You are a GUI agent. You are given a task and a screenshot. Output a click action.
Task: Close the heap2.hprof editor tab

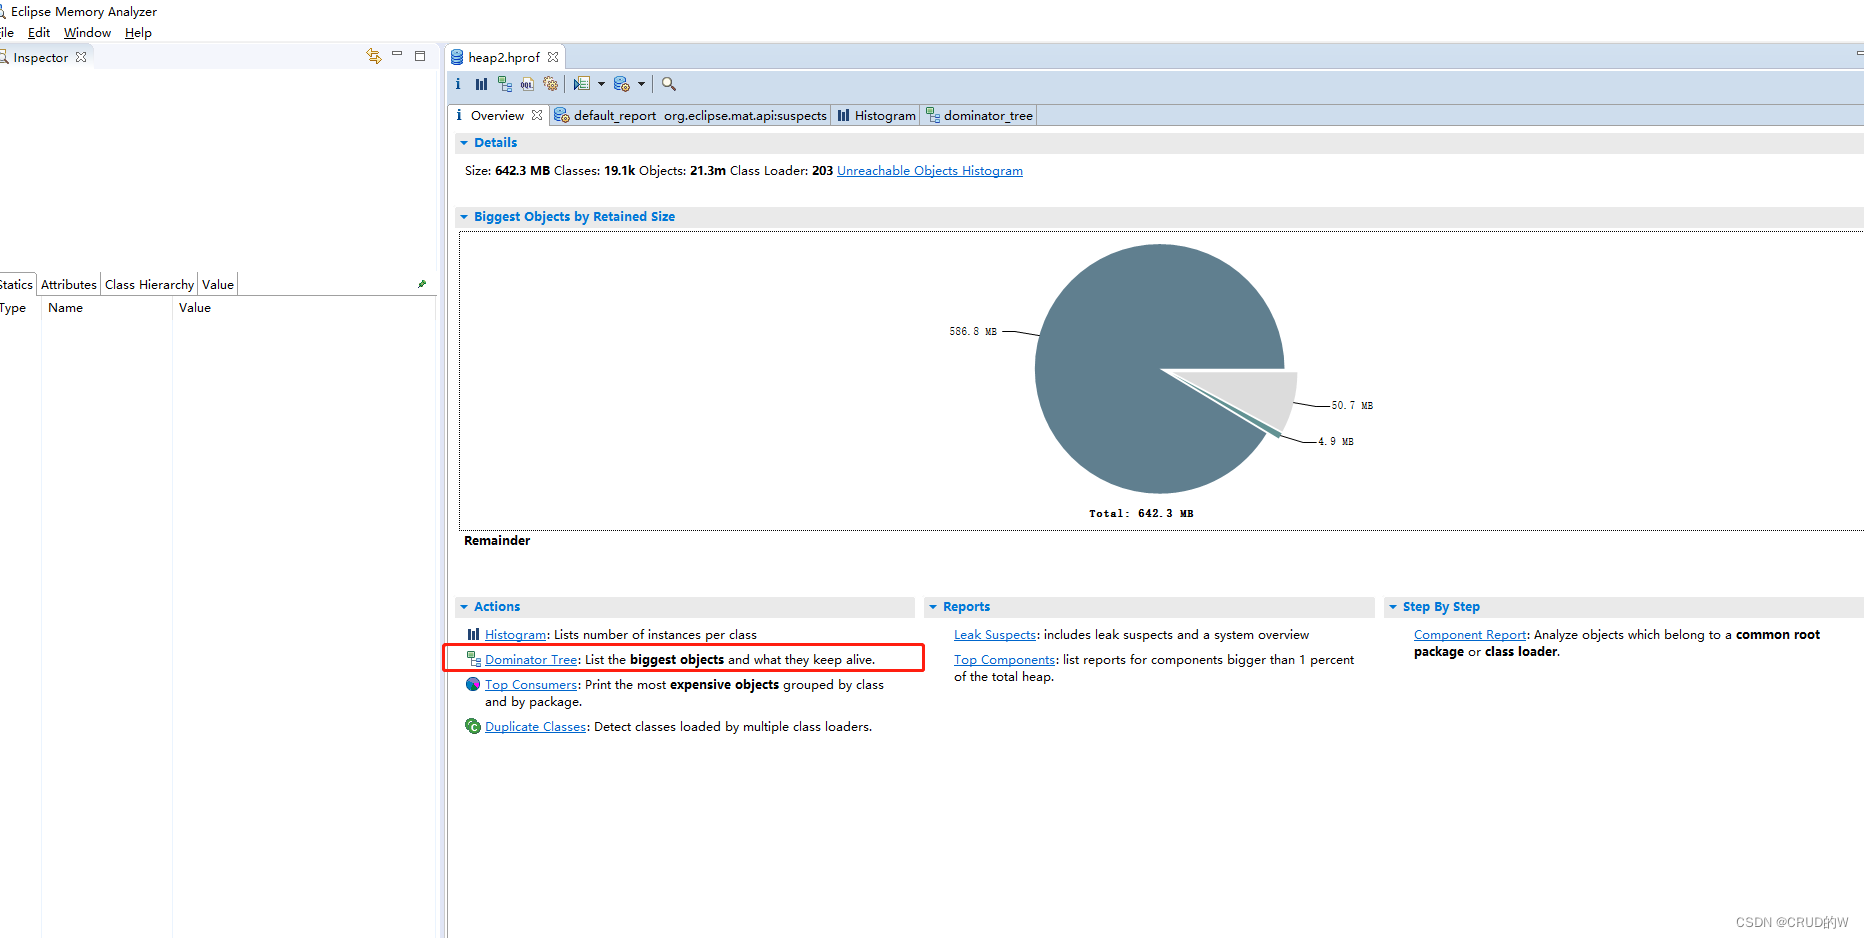[x=553, y=57]
